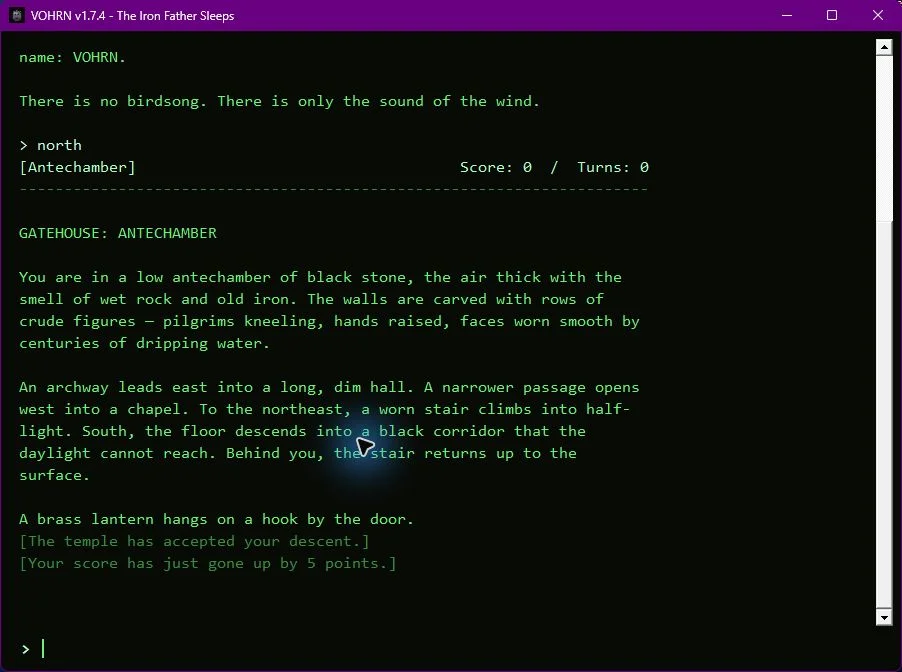Click the '> north' command line
Image resolution: width=902 pixels, height=672 pixels.
click(x=51, y=145)
